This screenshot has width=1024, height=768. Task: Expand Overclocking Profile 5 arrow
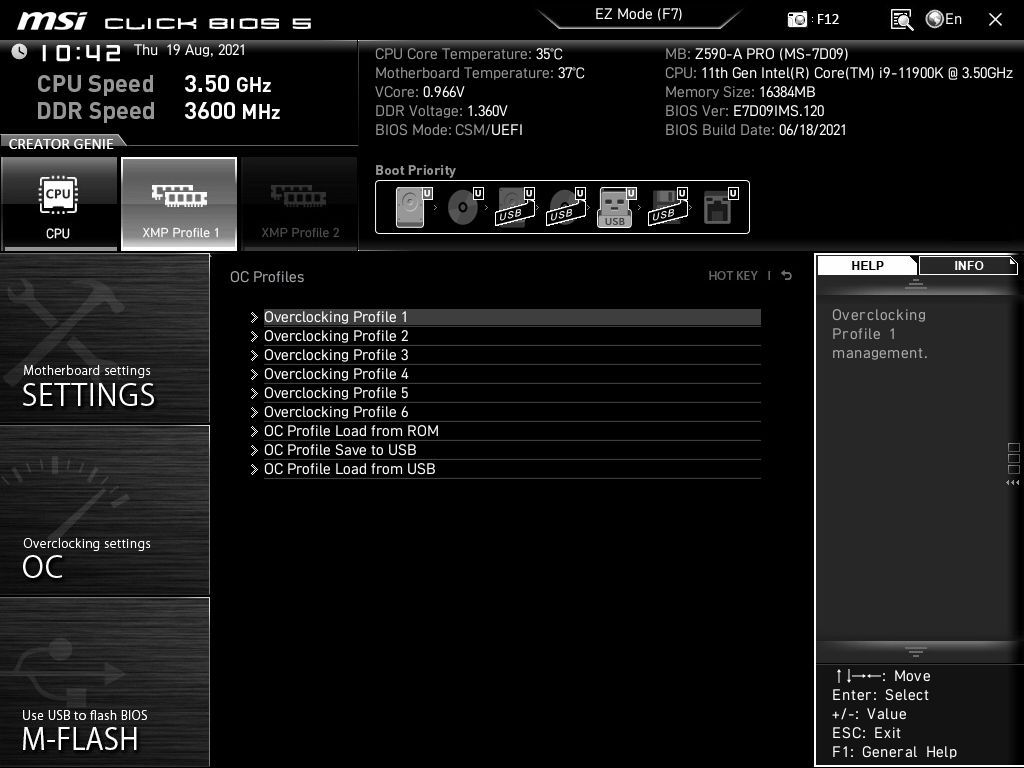coord(254,393)
